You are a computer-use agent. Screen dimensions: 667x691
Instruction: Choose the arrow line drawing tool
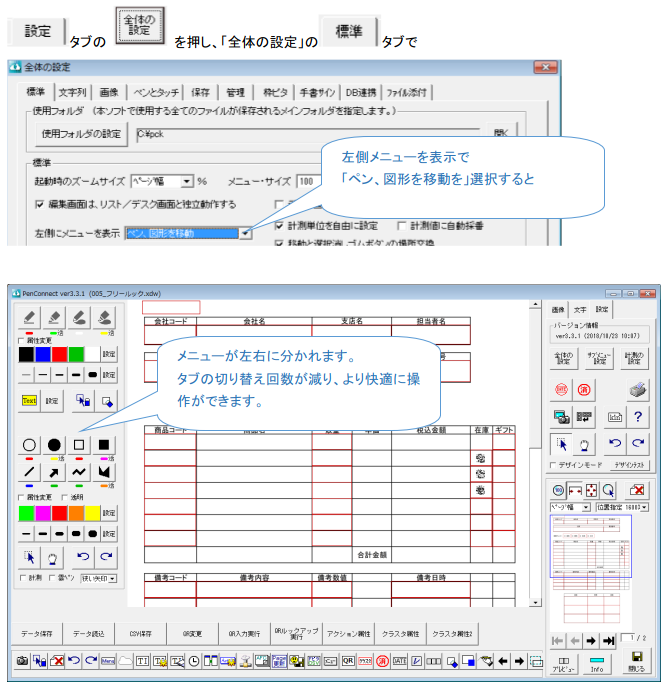[55, 471]
